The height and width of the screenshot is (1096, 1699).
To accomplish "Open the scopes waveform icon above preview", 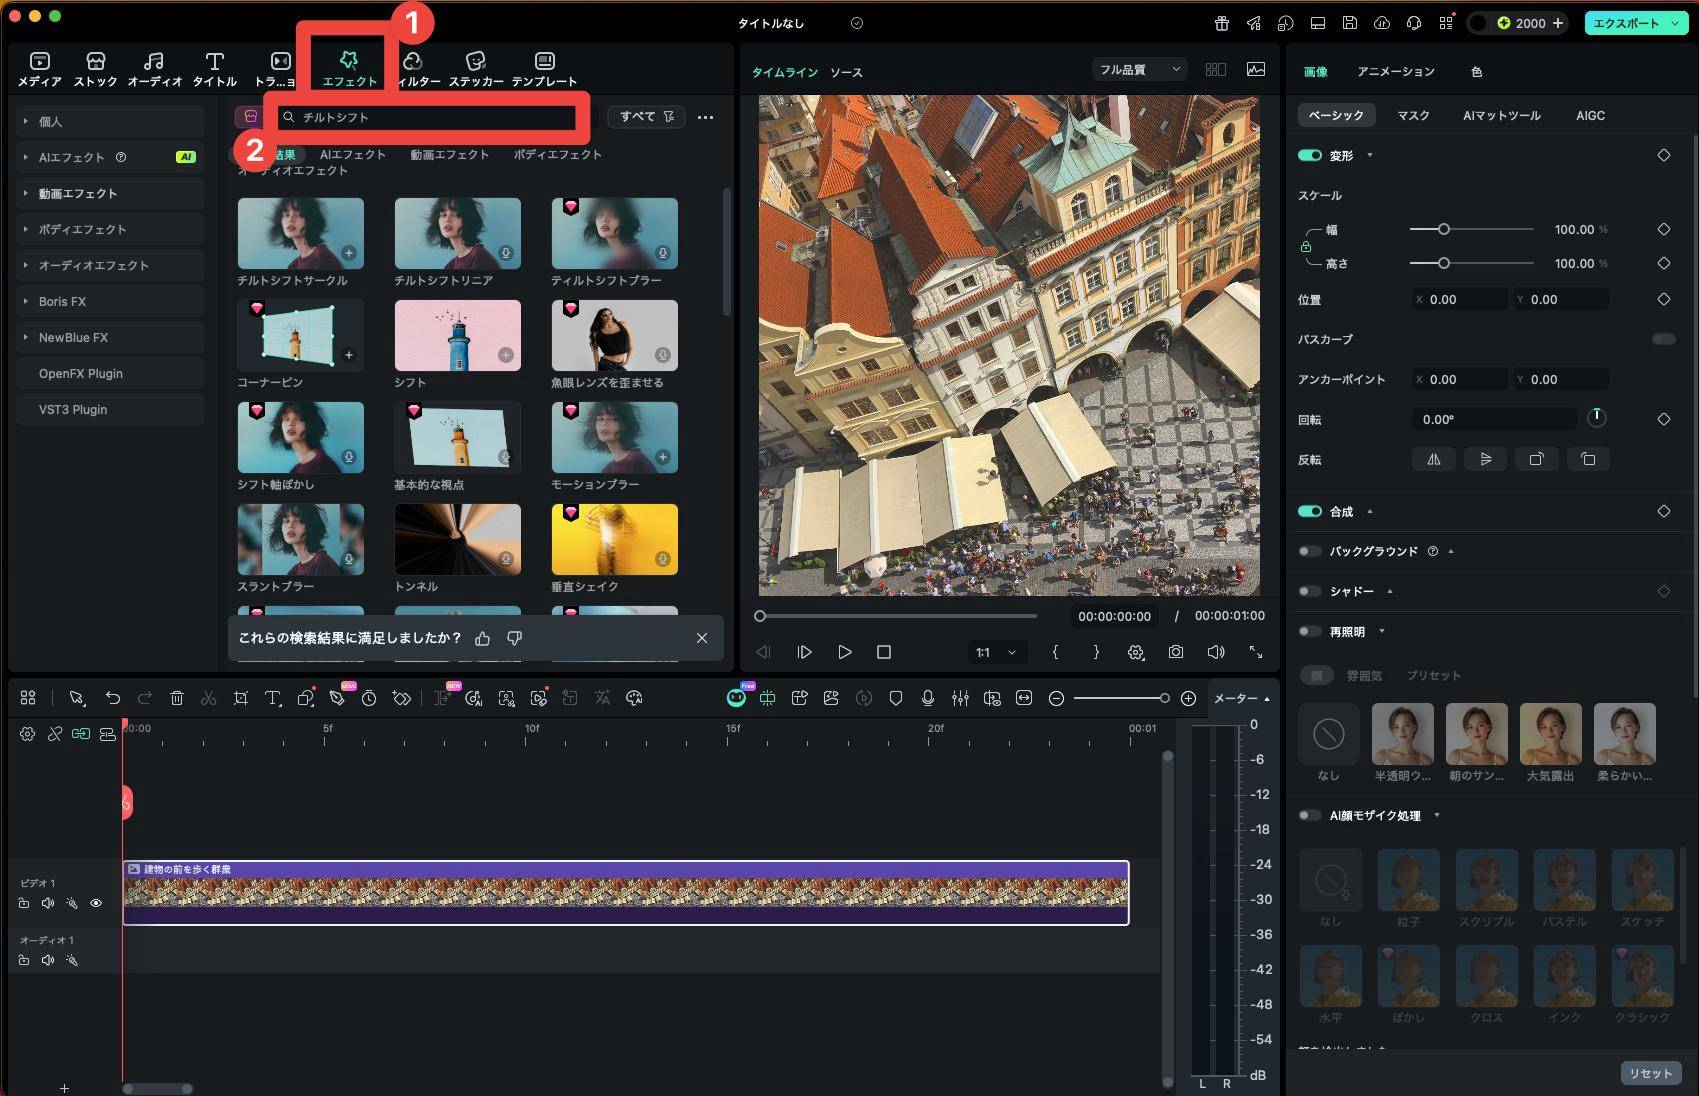I will coord(1256,69).
